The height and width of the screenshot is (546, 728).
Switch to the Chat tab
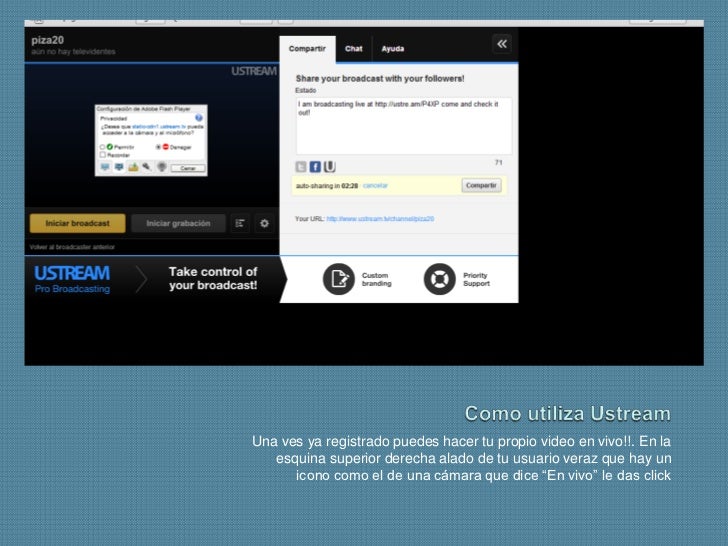point(354,49)
